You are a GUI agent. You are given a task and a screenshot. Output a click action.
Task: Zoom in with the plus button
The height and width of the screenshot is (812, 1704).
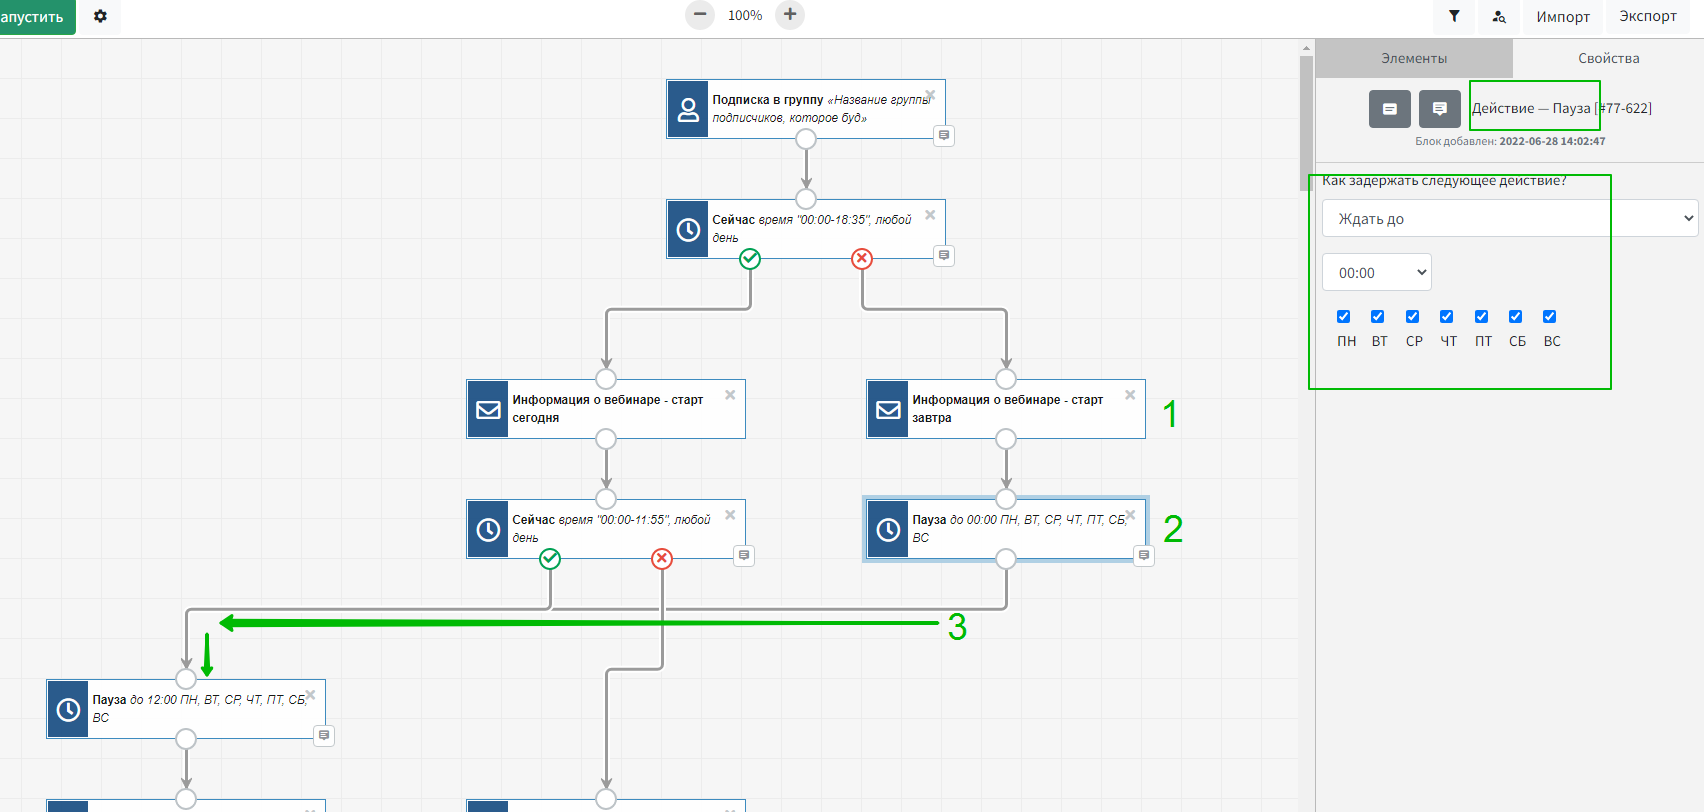point(790,15)
